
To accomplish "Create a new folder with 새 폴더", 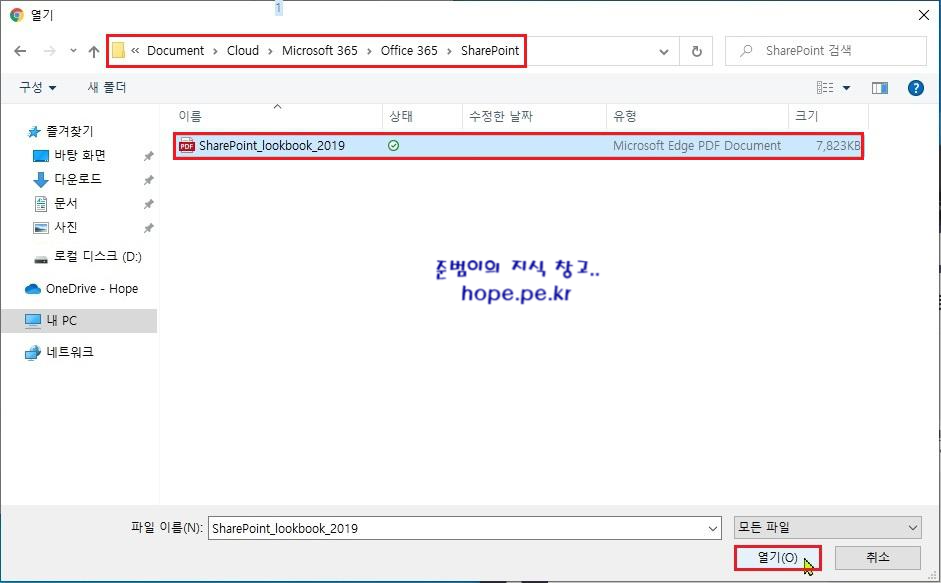I will pos(107,88).
